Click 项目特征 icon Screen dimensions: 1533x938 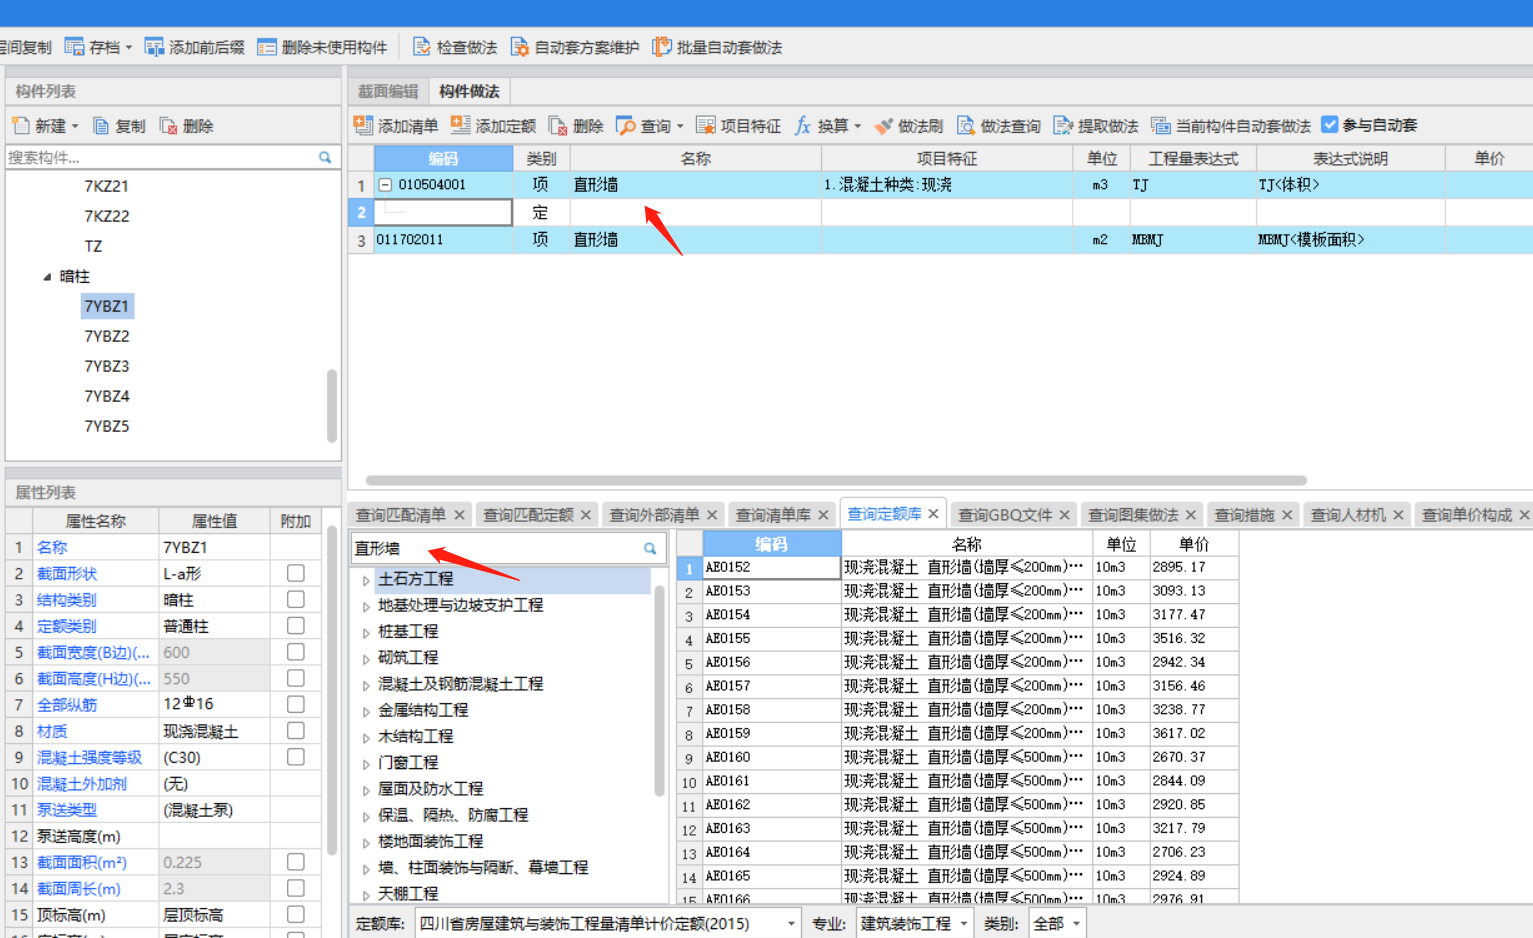click(706, 126)
